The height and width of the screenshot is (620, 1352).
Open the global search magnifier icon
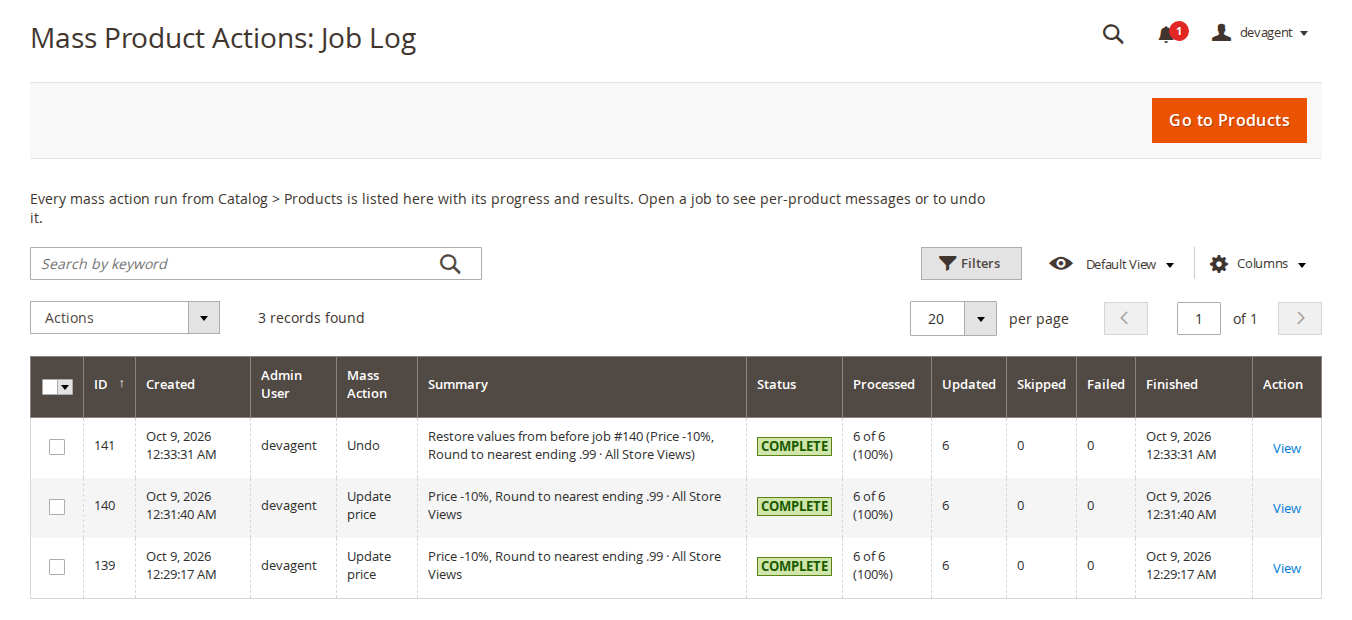pyautogui.click(x=1113, y=34)
